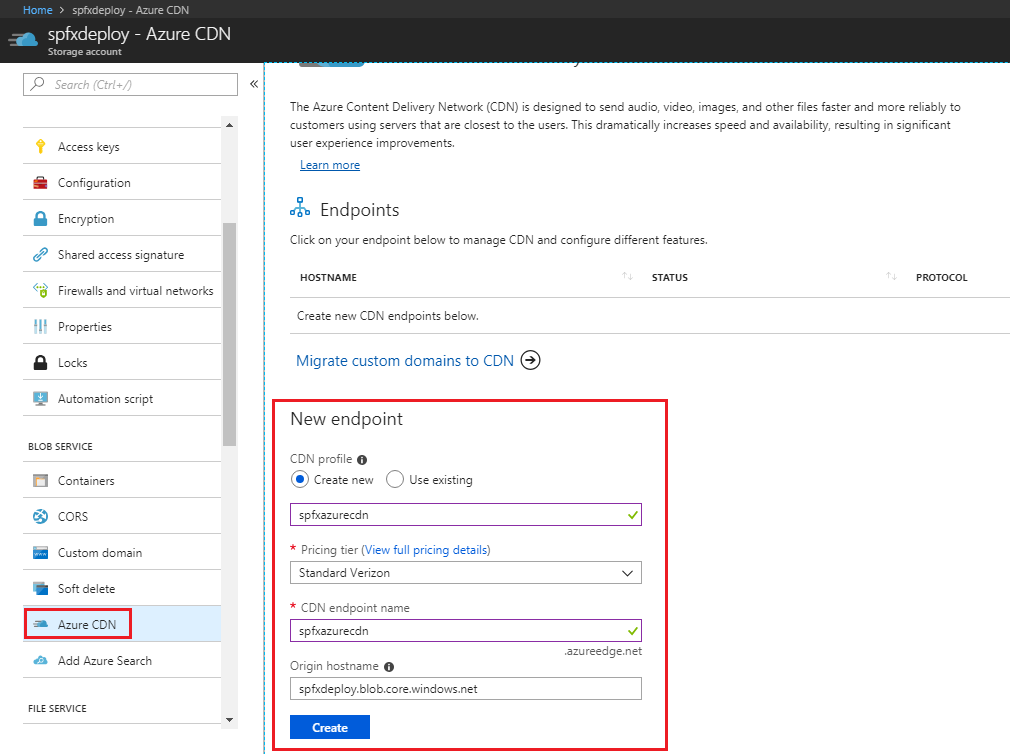Screen dimensions: 1010x754
Task: Open Containers under Blob Service
Action: click(86, 481)
